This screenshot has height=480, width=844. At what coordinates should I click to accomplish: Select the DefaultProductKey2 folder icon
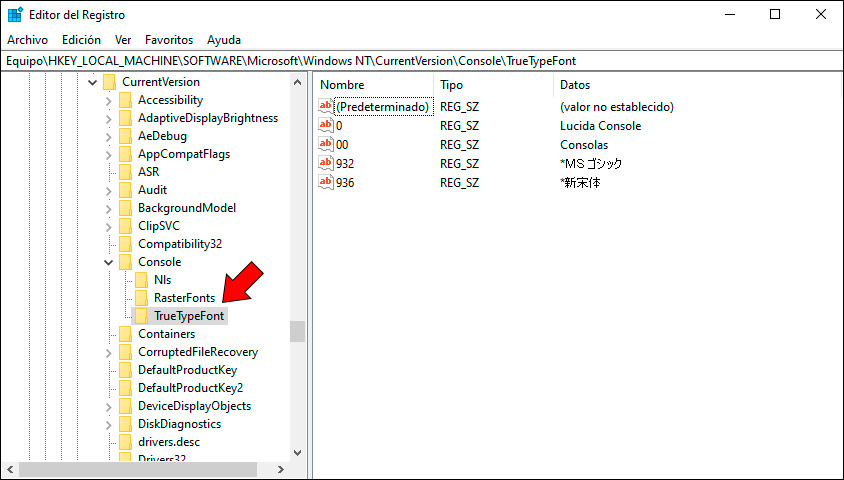pyautogui.click(x=125, y=388)
